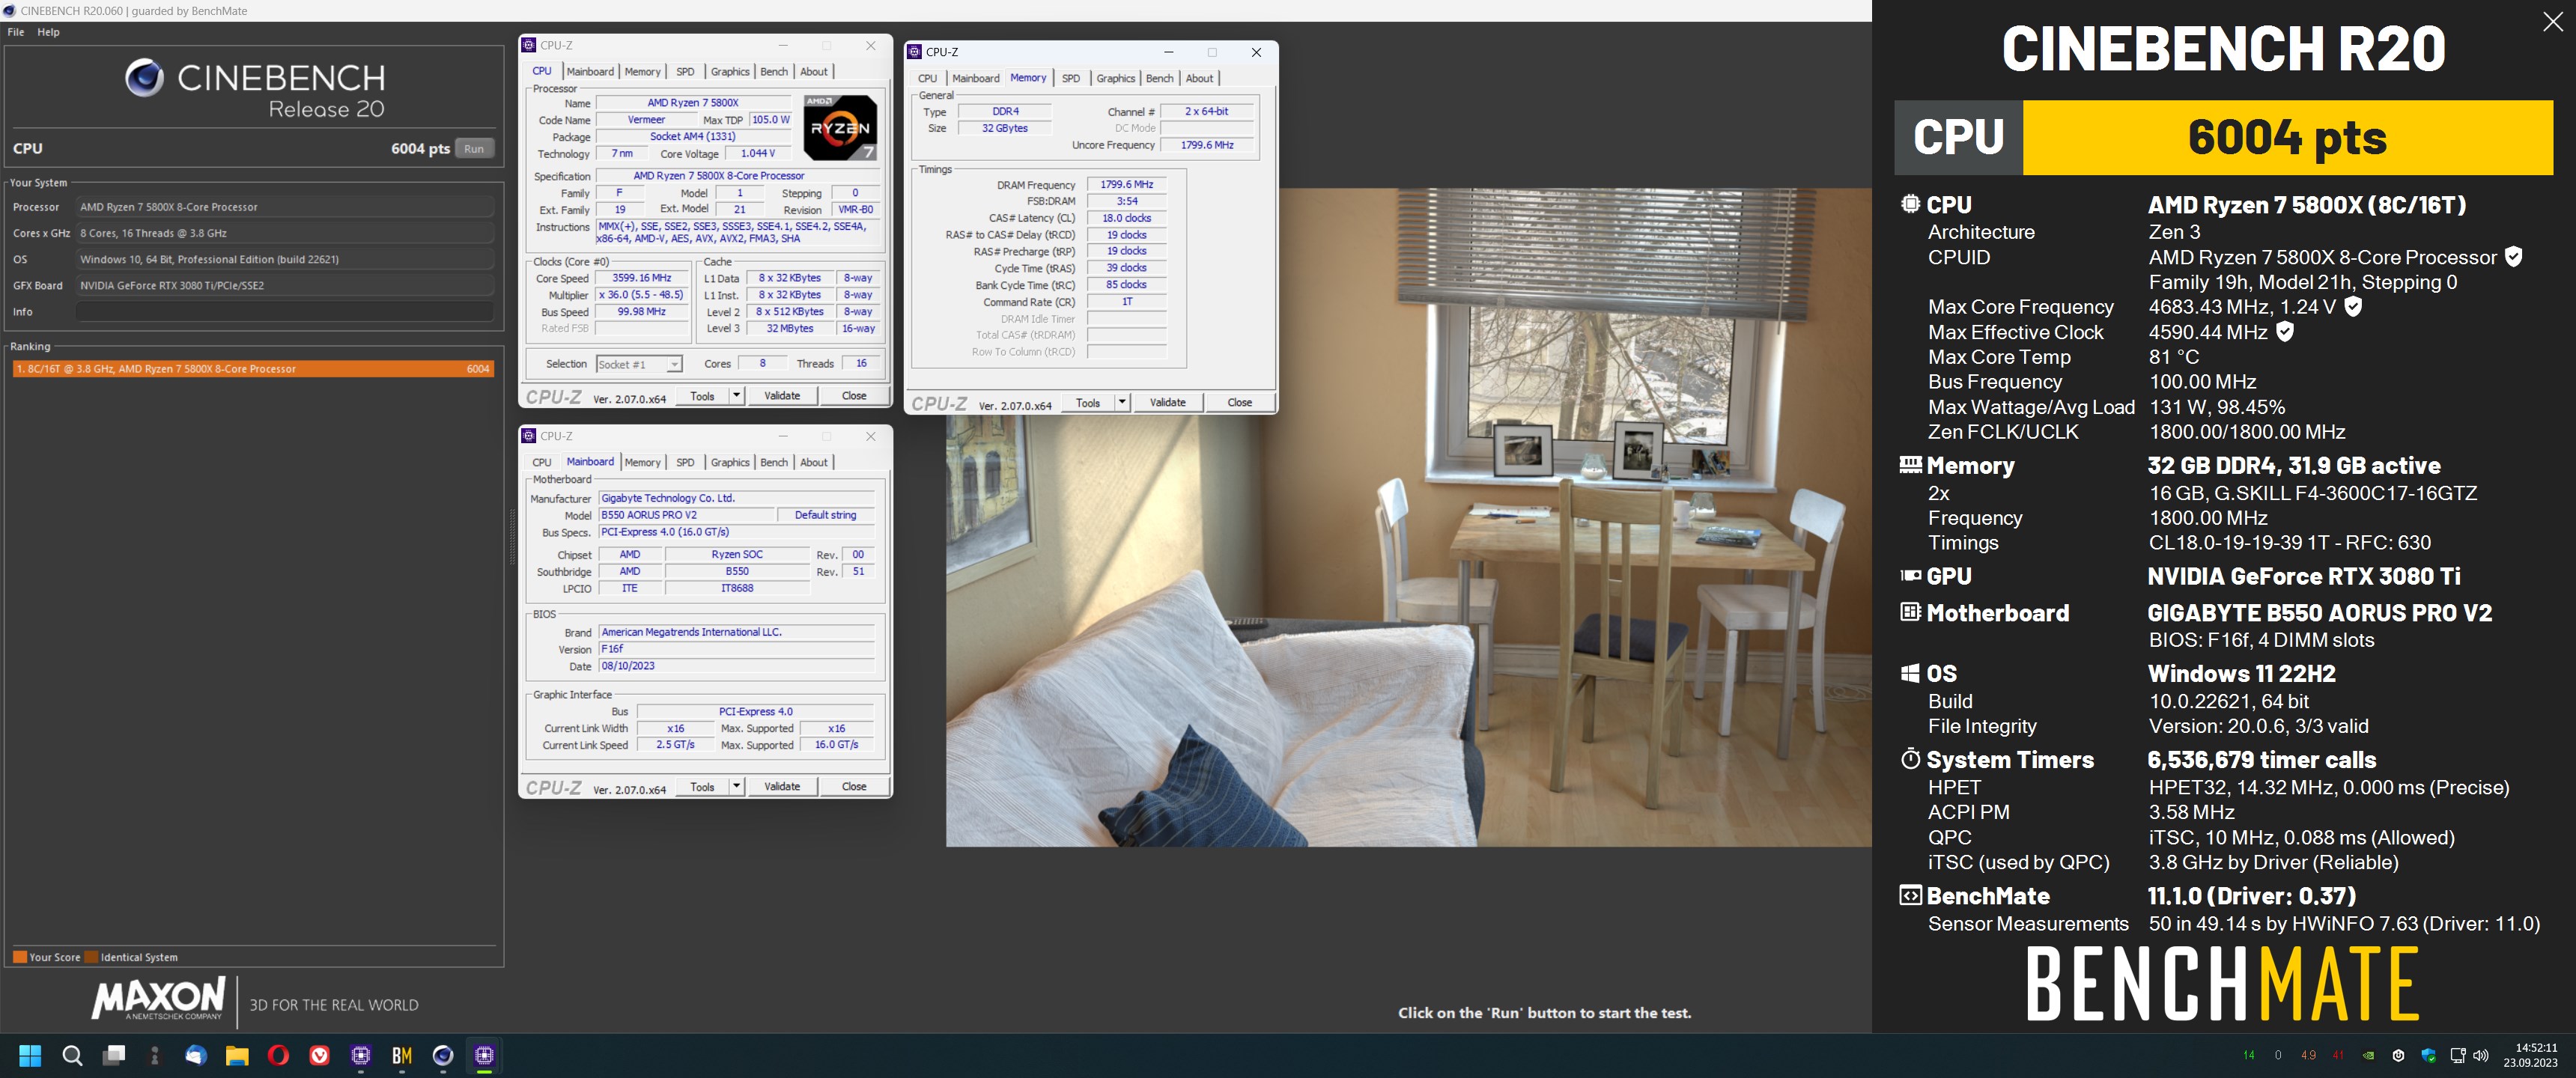Screen dimensions: 2576x1078
Task: Click Close in the Memory CPU-Z window
Action: point(1240,402)
